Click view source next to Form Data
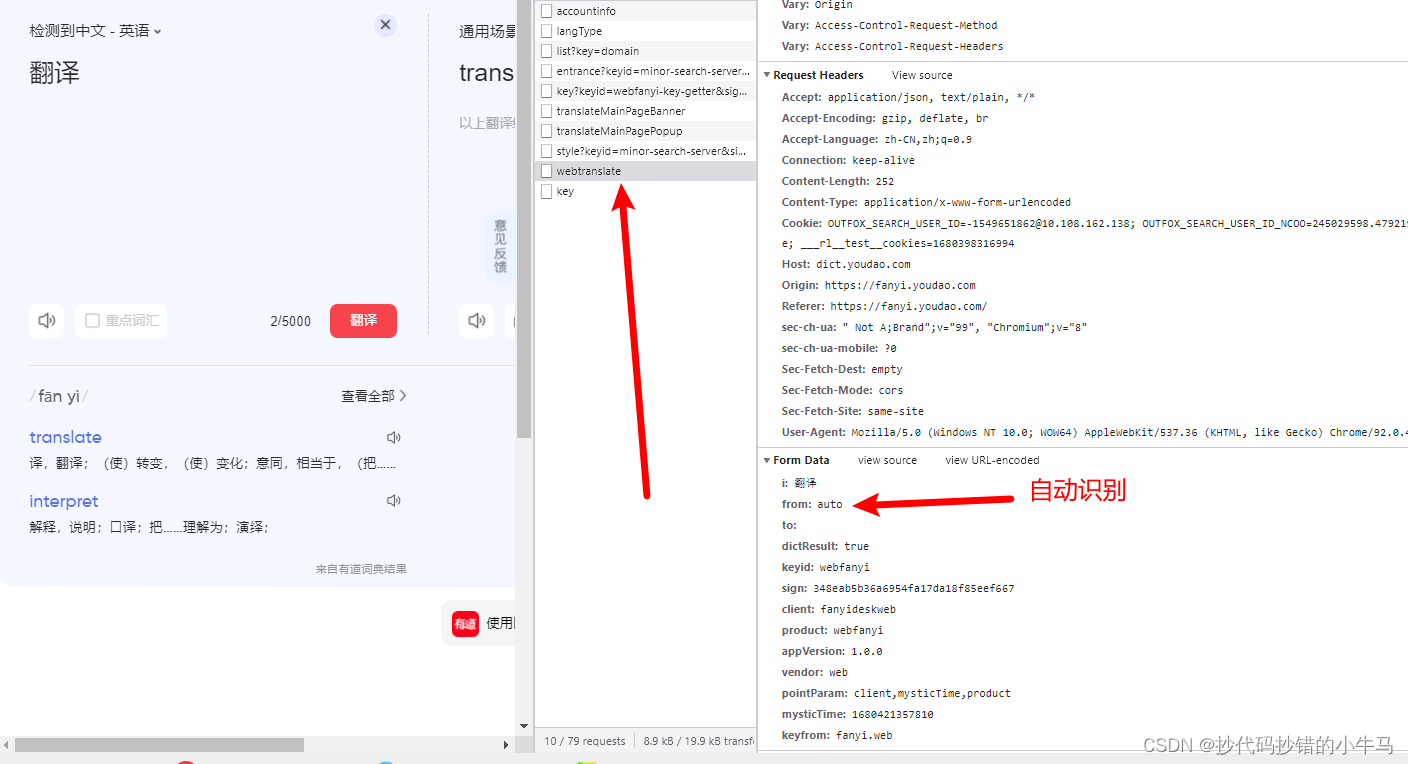Screen dimensions: 1408x764 point(887,460)
